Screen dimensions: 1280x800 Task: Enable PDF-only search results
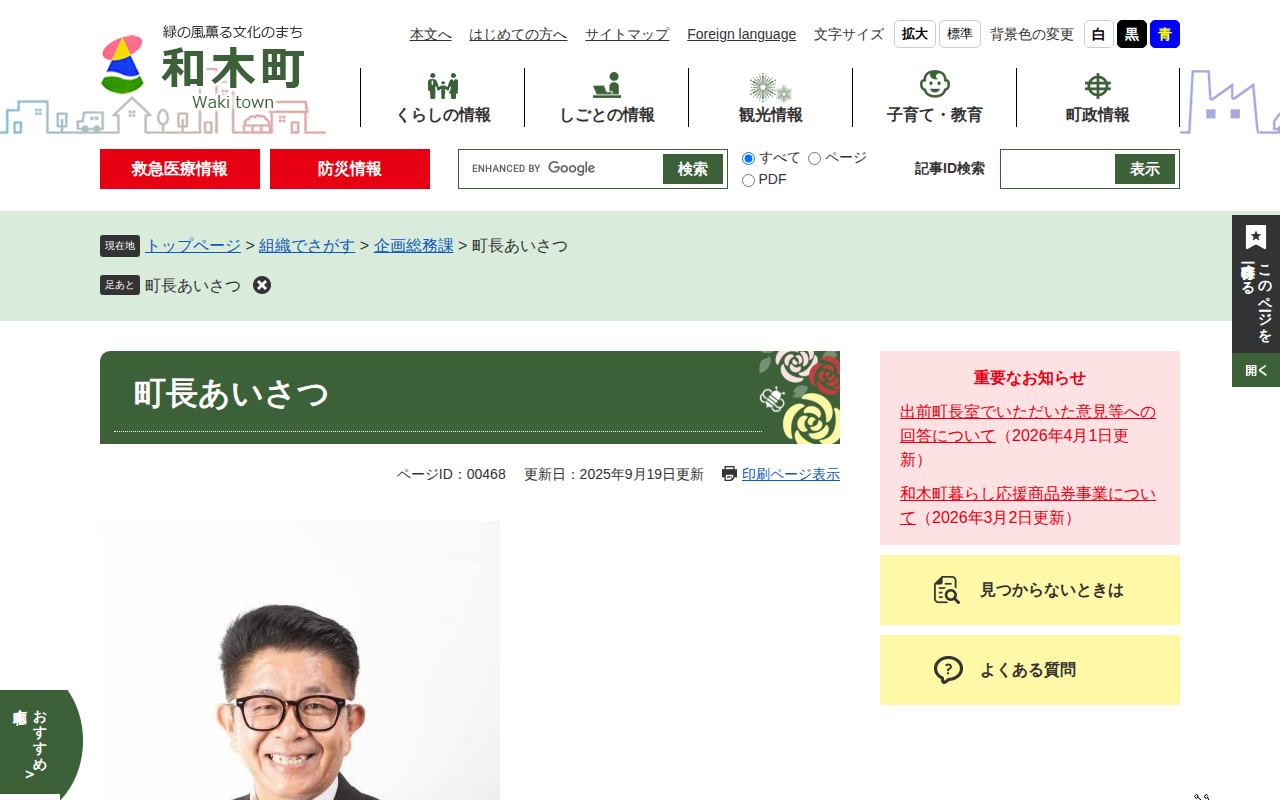pos(747,179)
